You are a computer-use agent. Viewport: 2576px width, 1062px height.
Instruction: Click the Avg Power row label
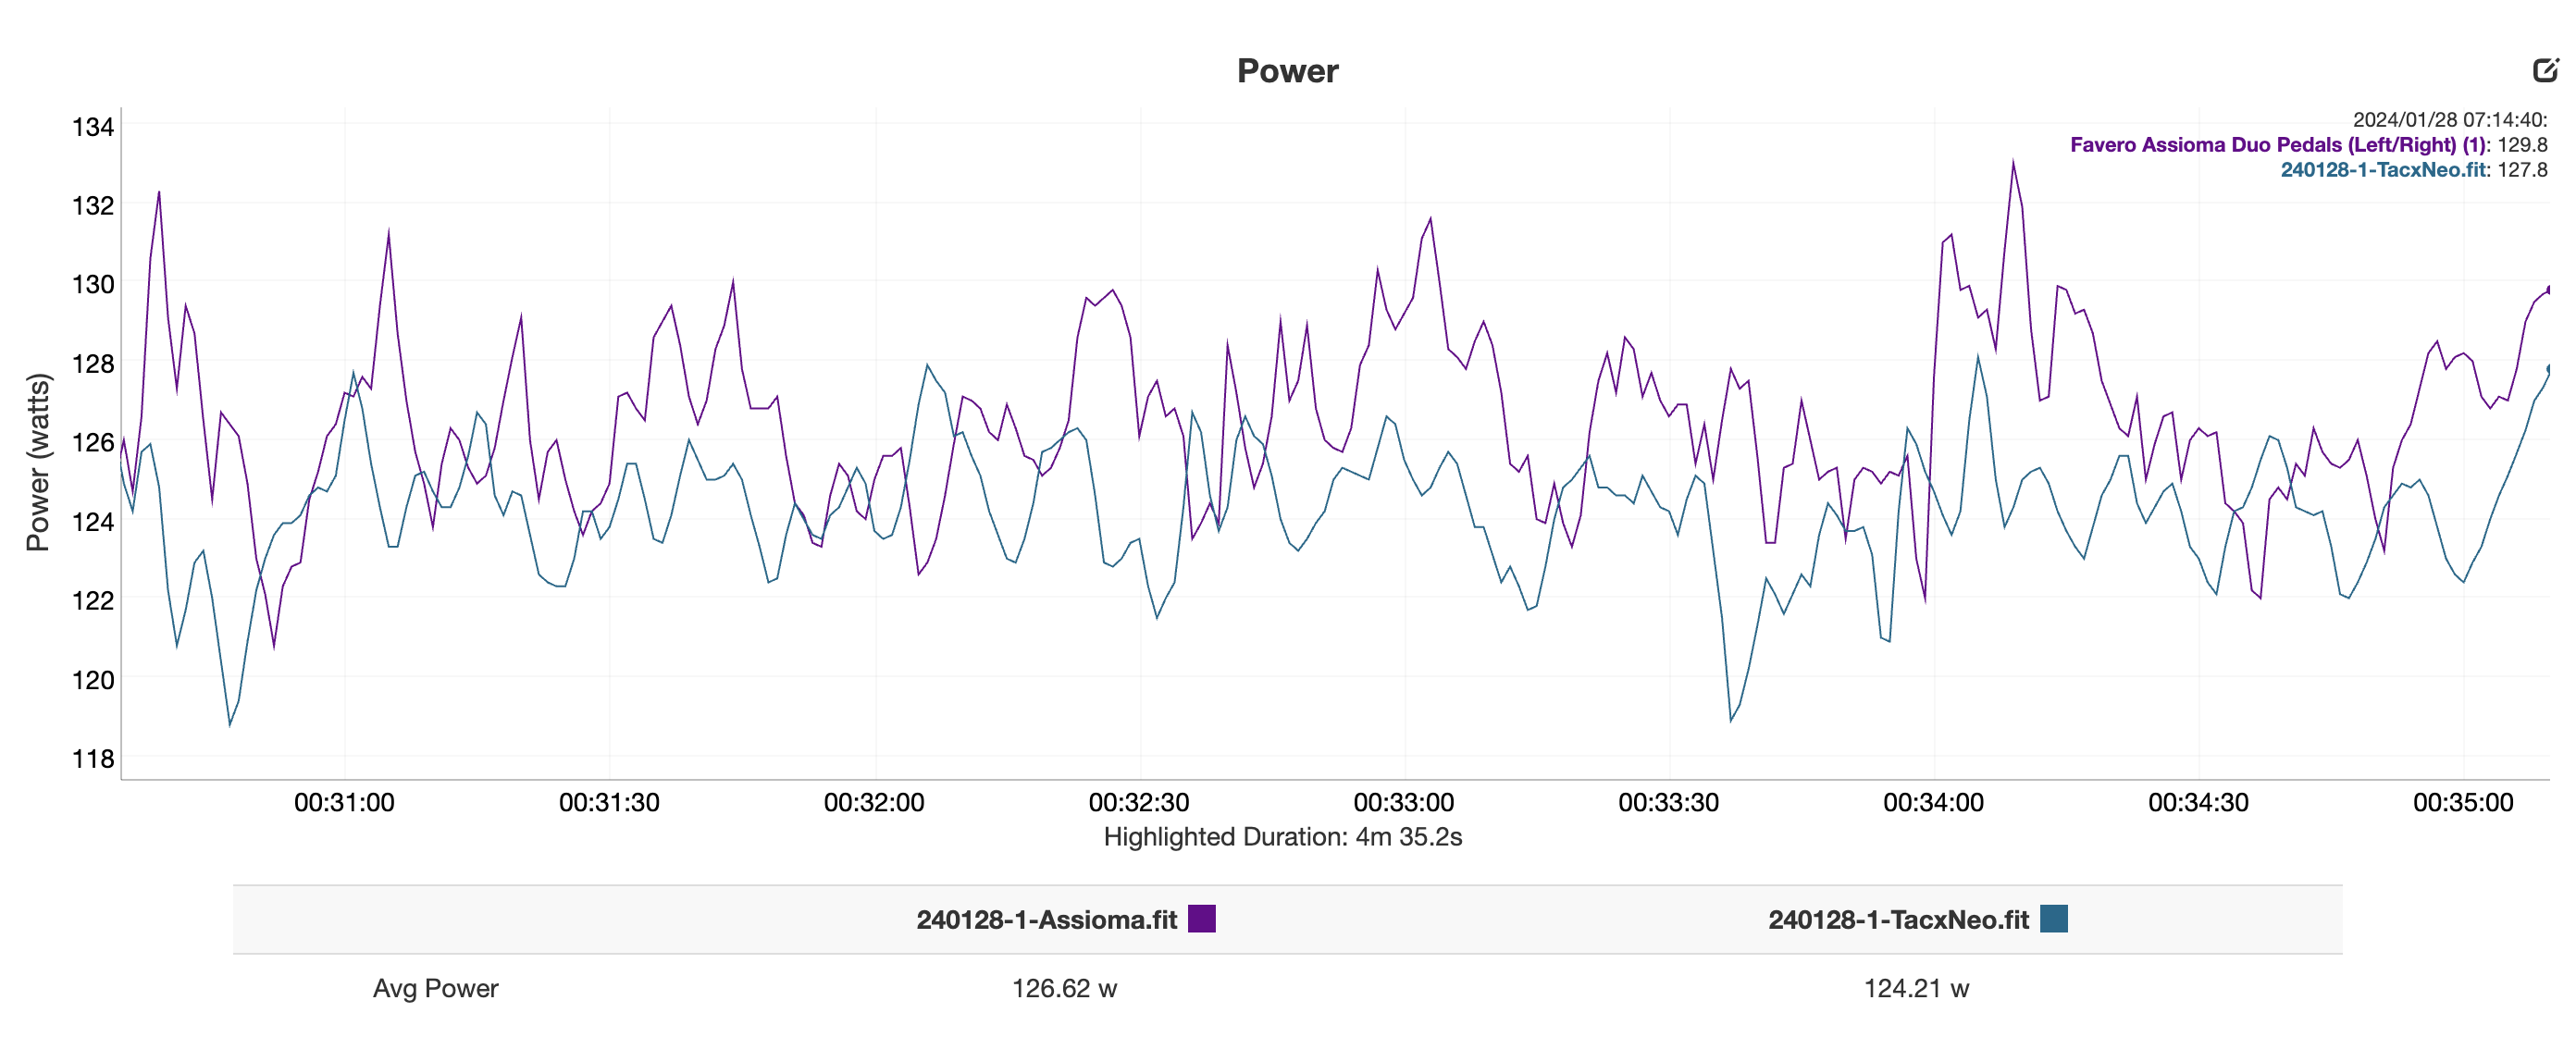[435, 988]
